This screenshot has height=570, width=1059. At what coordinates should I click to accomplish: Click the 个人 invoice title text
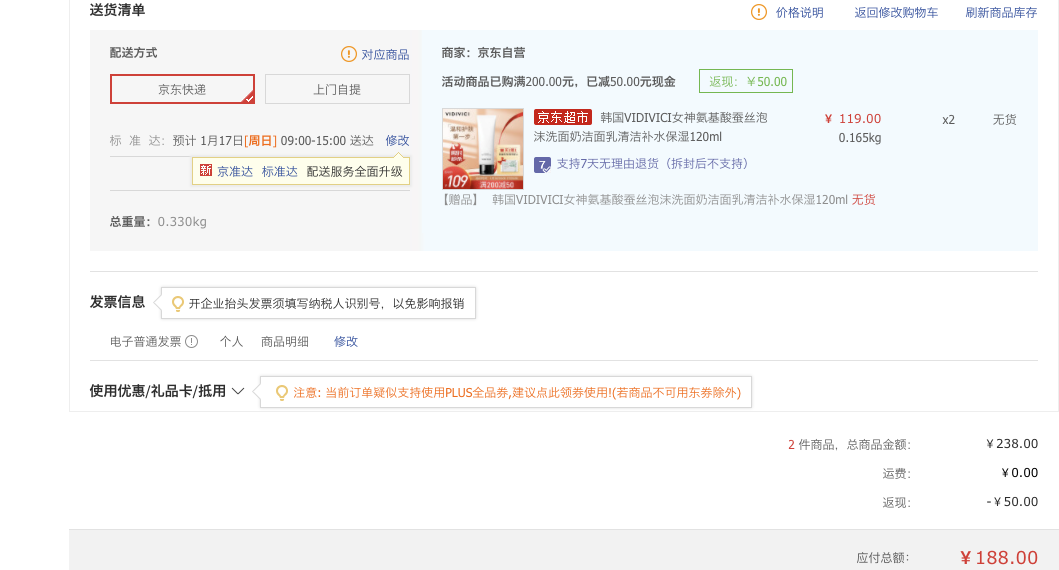pos(231,342)
